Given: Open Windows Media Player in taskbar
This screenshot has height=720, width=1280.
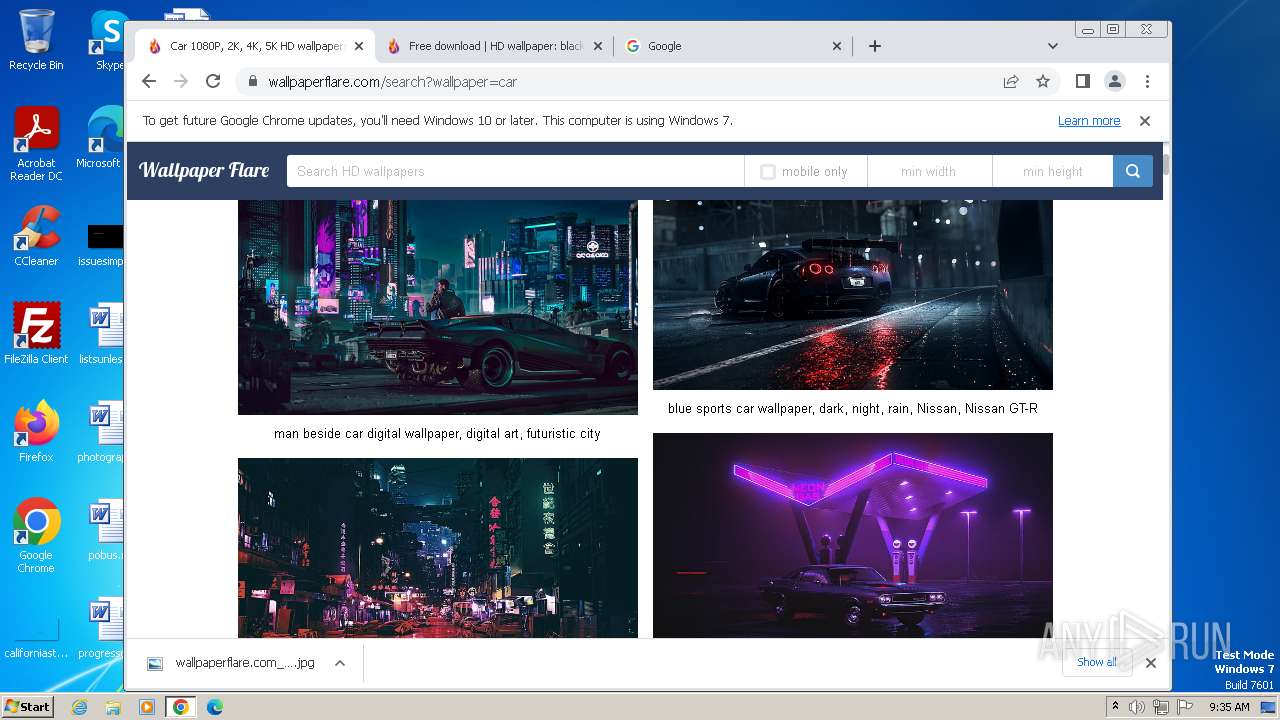Looking at the screenshot, I should tap(147, 707).
